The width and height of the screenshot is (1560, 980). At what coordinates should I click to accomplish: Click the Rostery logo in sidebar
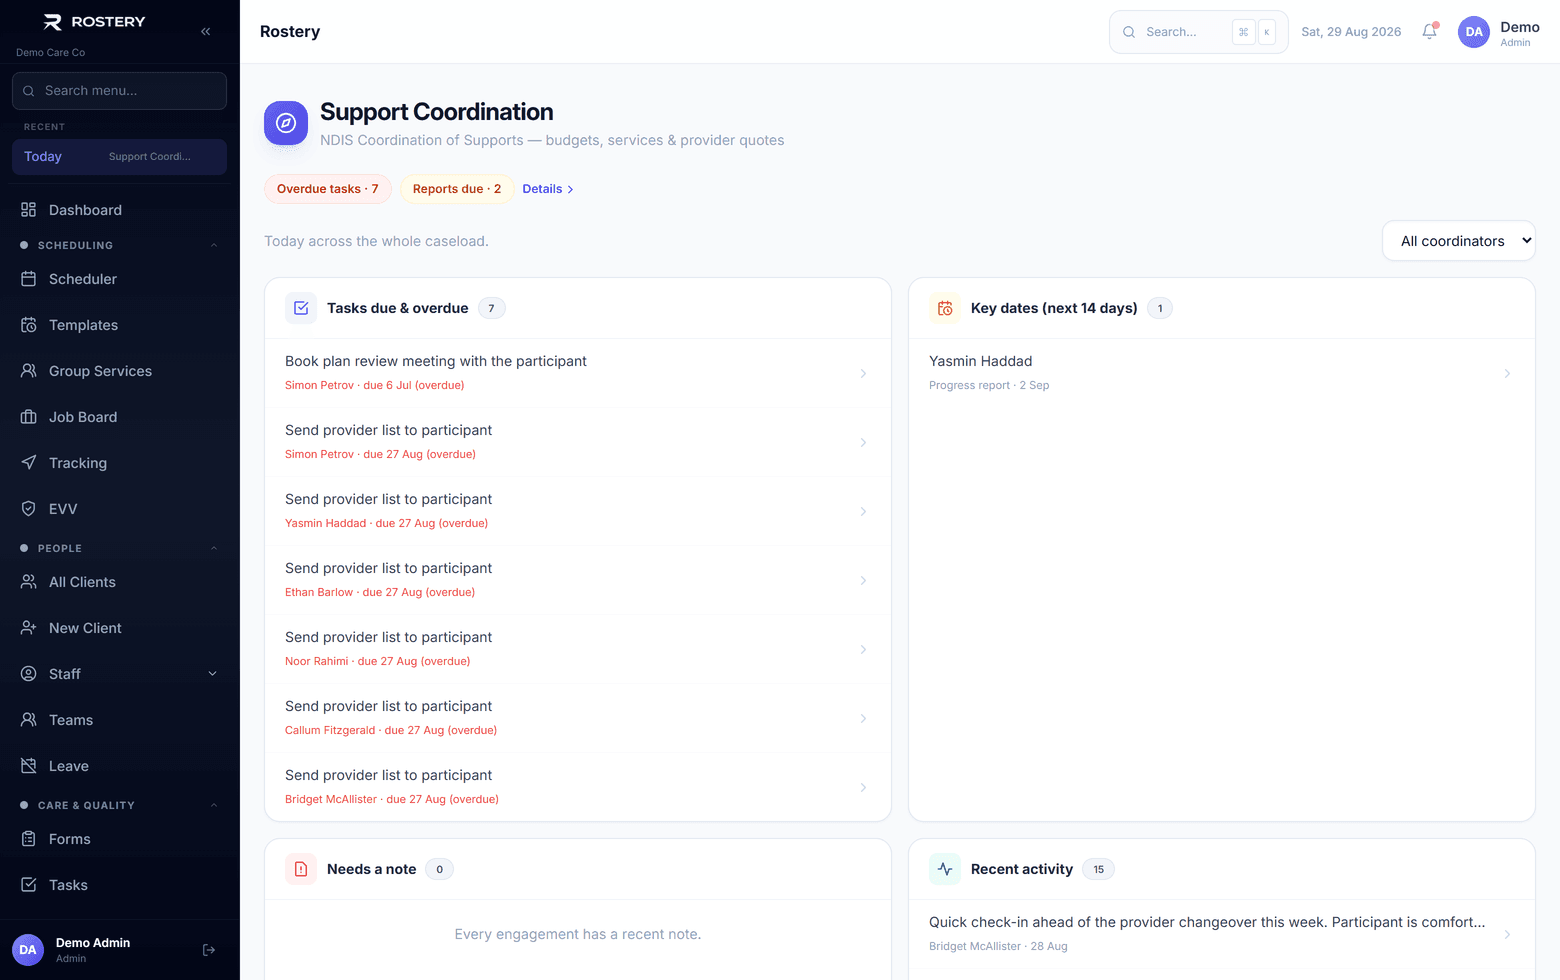click(x=95, y=22)
